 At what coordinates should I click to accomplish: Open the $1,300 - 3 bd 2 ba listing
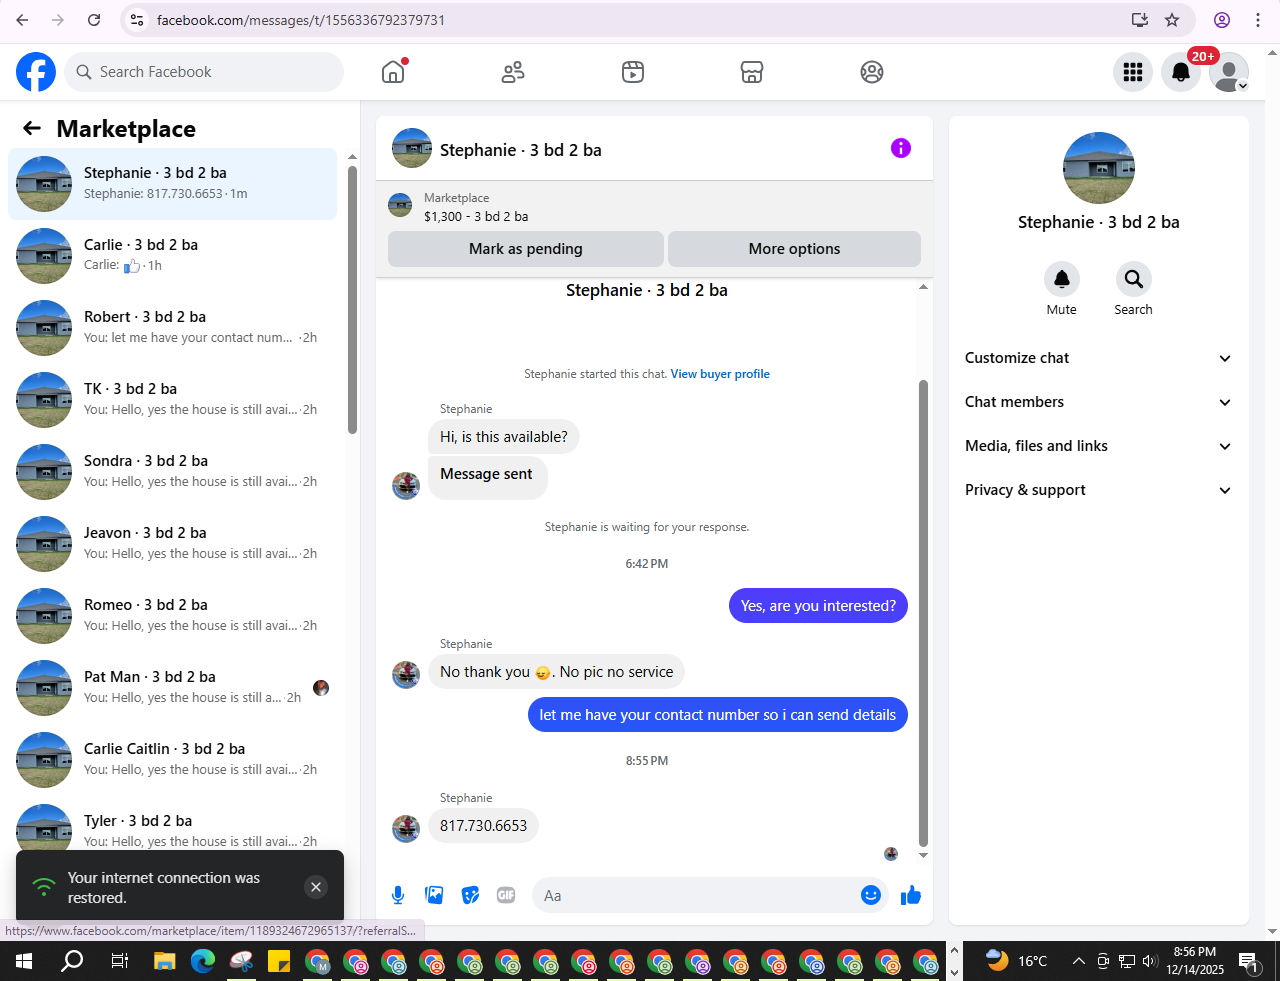pos(476,216)
